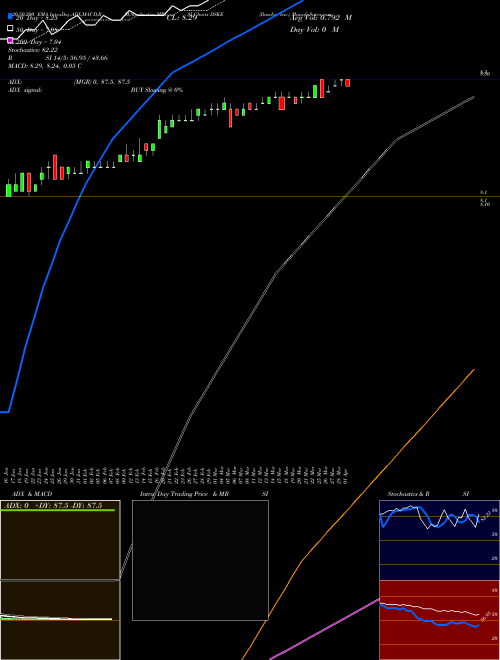Click the '(MGR) 0, 87.5, 87.5' ADX values
This screenshot has height=660, width=500.
click(102, 82)
